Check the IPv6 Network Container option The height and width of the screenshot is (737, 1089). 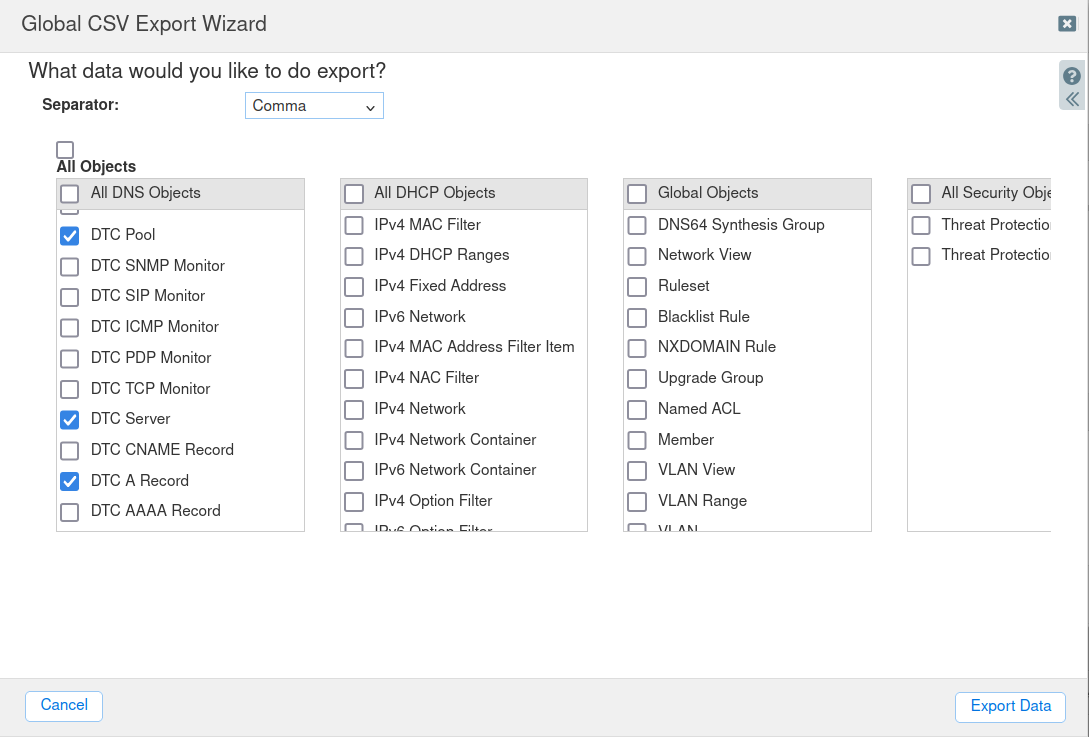coord(354,471)
